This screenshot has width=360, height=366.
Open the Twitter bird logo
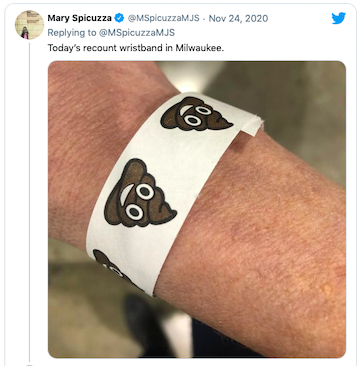click(x=339, y=18)
